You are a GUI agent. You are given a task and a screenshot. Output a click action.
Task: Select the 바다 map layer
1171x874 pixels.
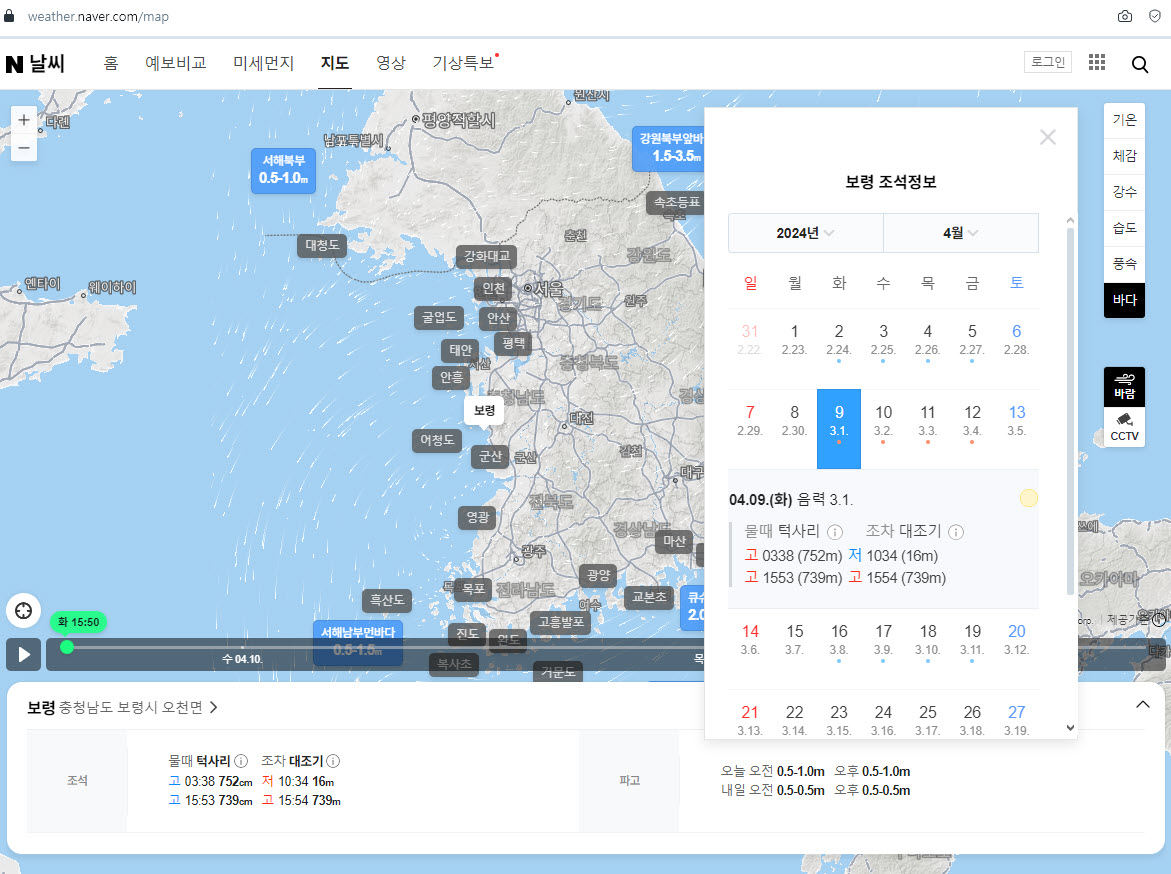[x=1124, y=300]
